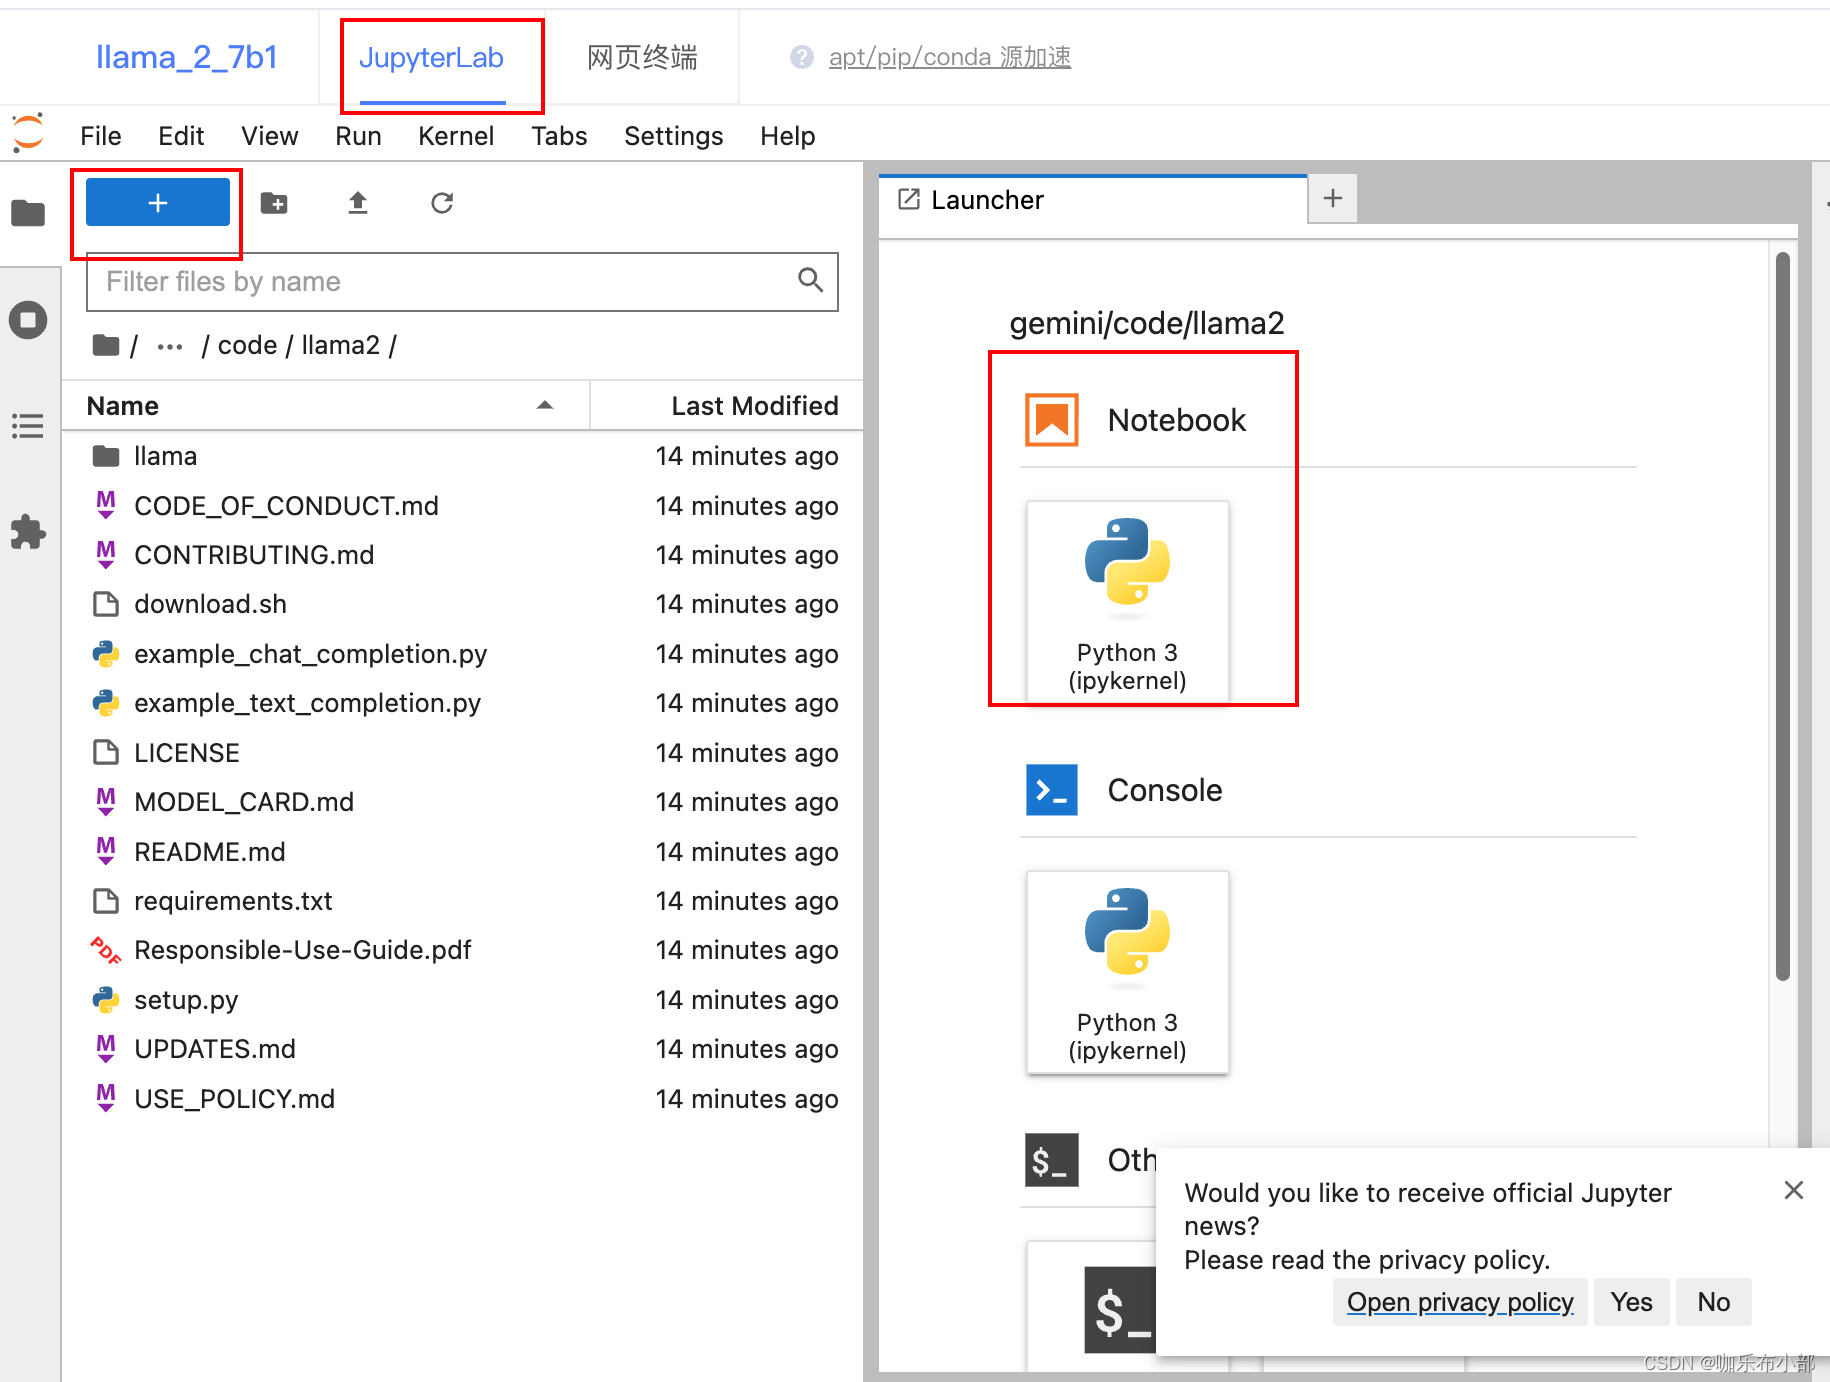The height and width of the screenshot is (1382, 1830).
Task: Open the Kernel menu
Action: [x=456, y=136]
